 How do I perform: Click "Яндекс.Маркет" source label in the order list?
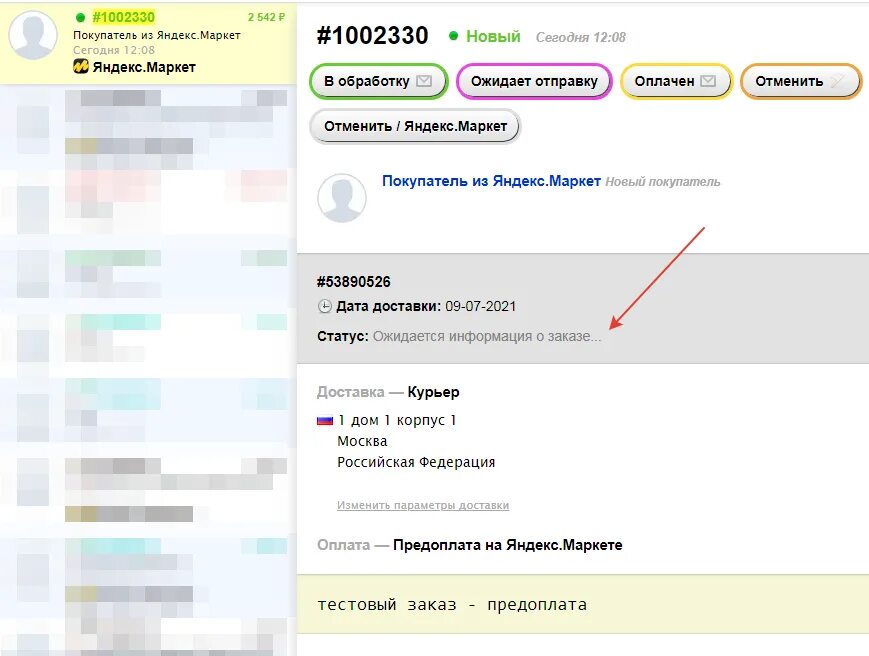coord(144,67)
